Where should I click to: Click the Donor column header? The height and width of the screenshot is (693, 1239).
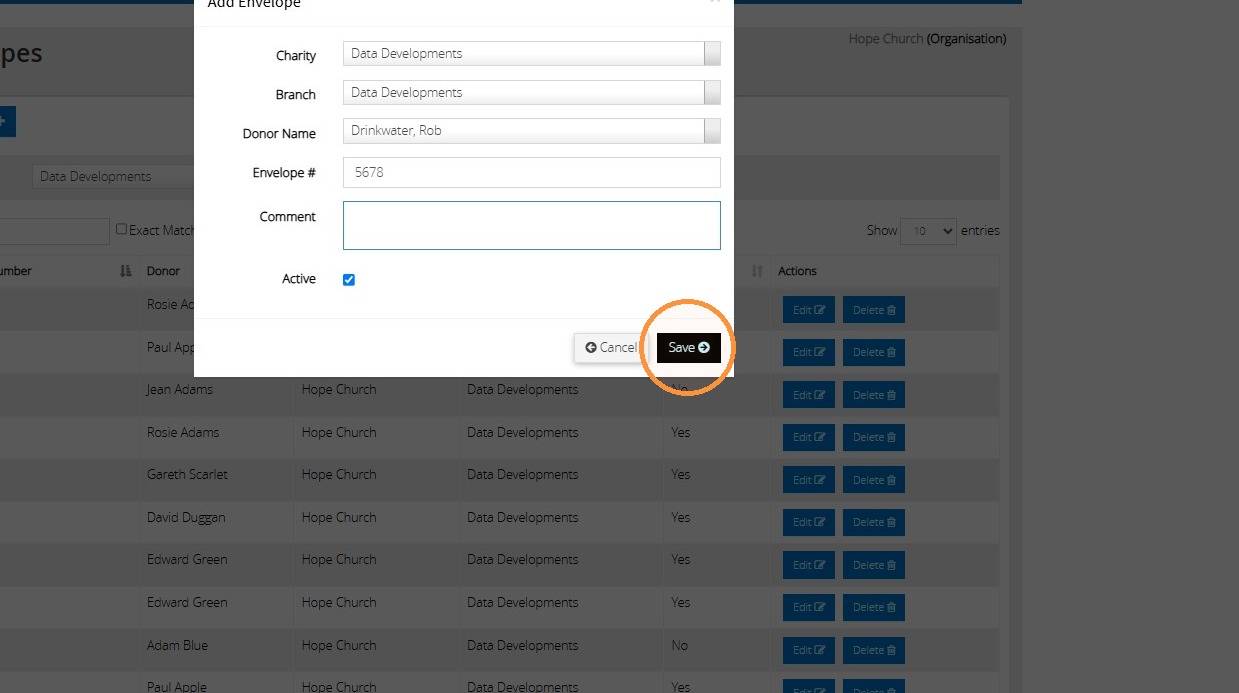point(163,271)
